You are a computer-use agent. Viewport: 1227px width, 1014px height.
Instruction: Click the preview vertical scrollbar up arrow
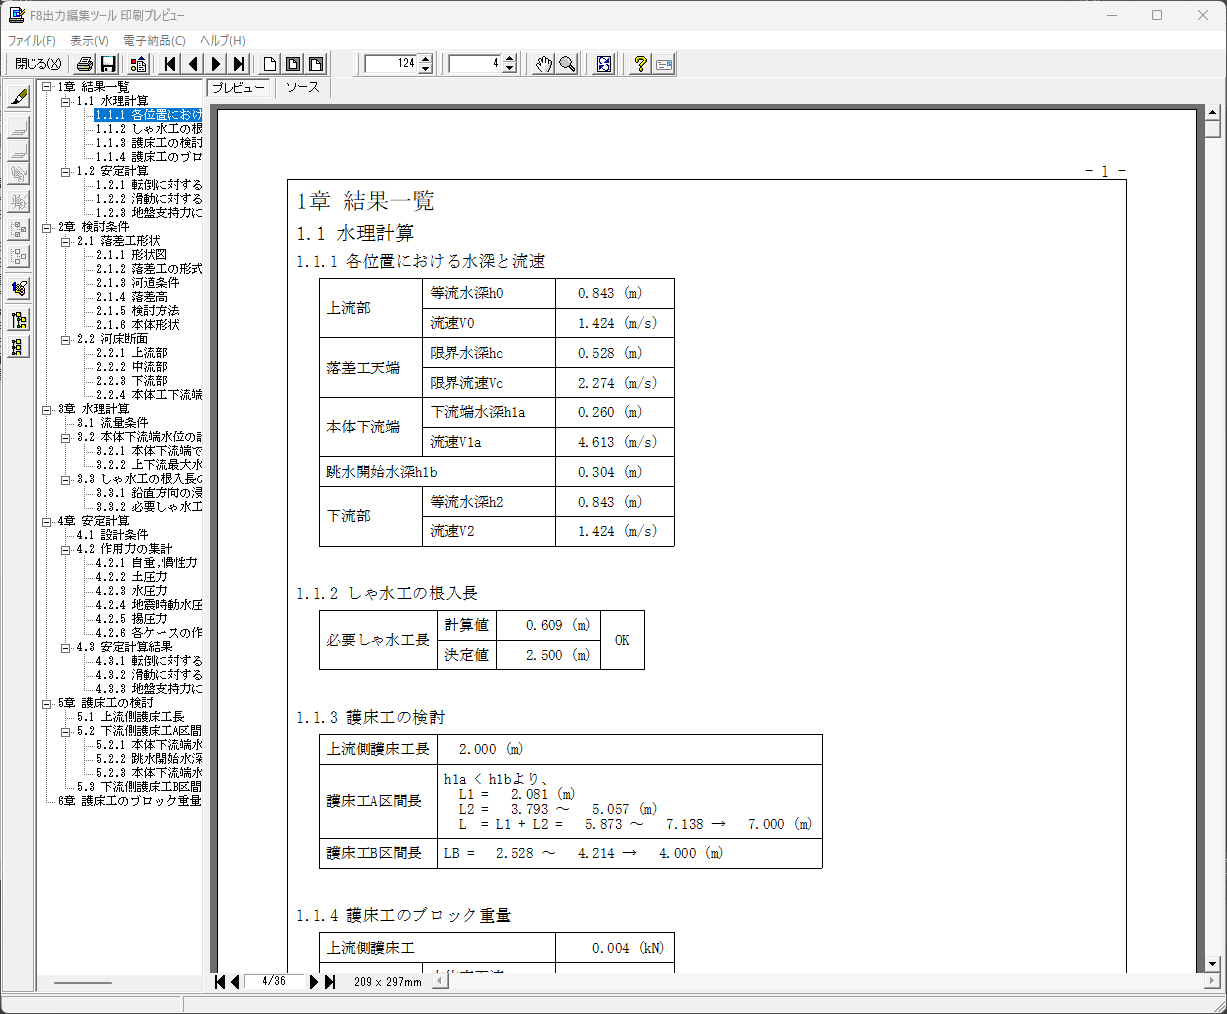click(x=1213, y=113)
